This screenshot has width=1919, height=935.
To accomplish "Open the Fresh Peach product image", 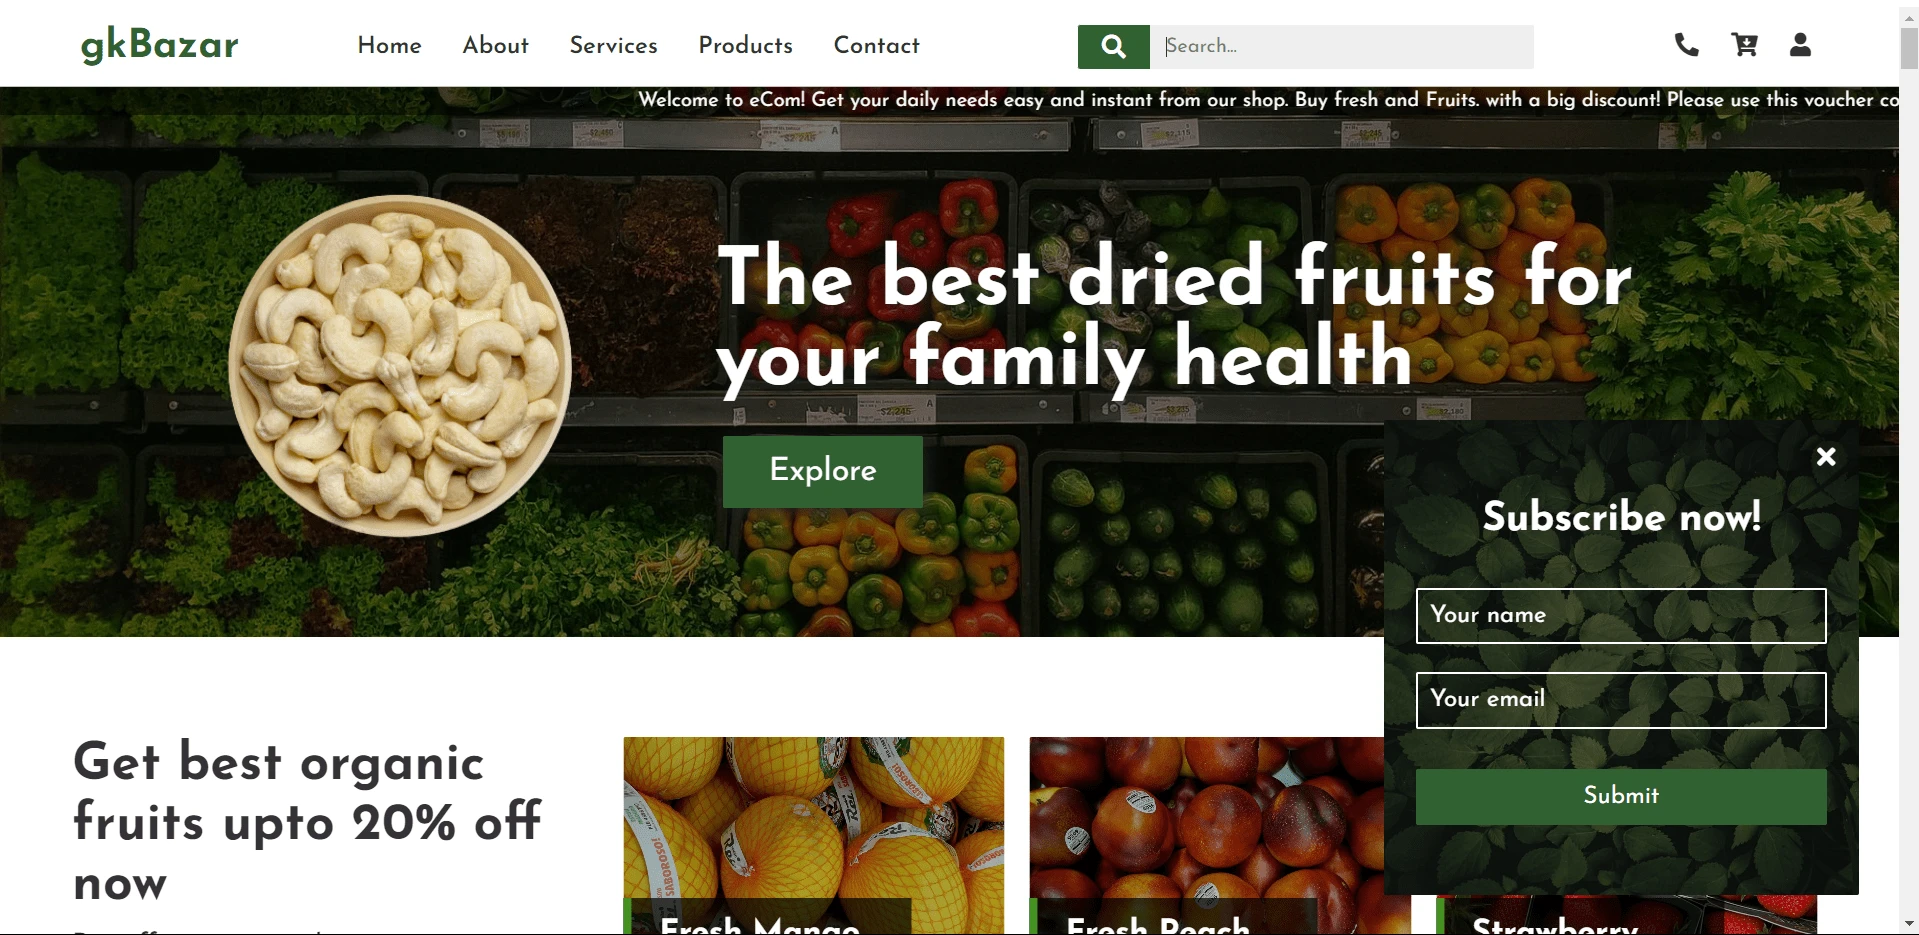I will 1207,835.
